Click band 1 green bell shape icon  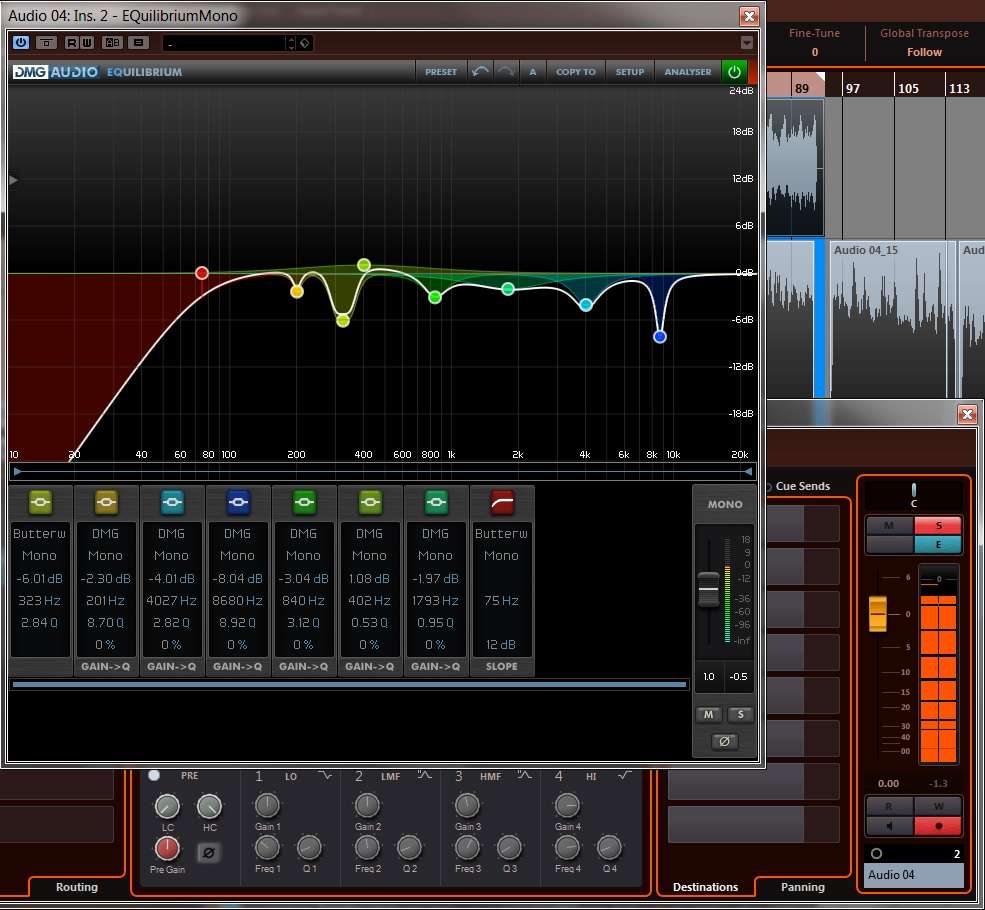click(40, 502)
